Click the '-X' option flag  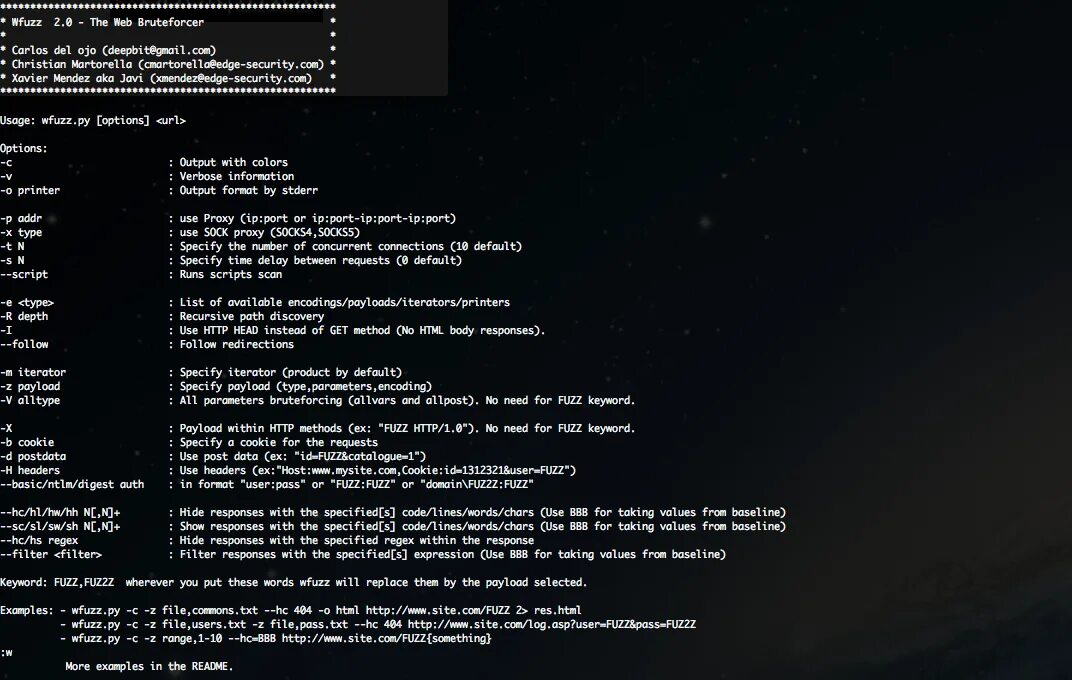6,429
